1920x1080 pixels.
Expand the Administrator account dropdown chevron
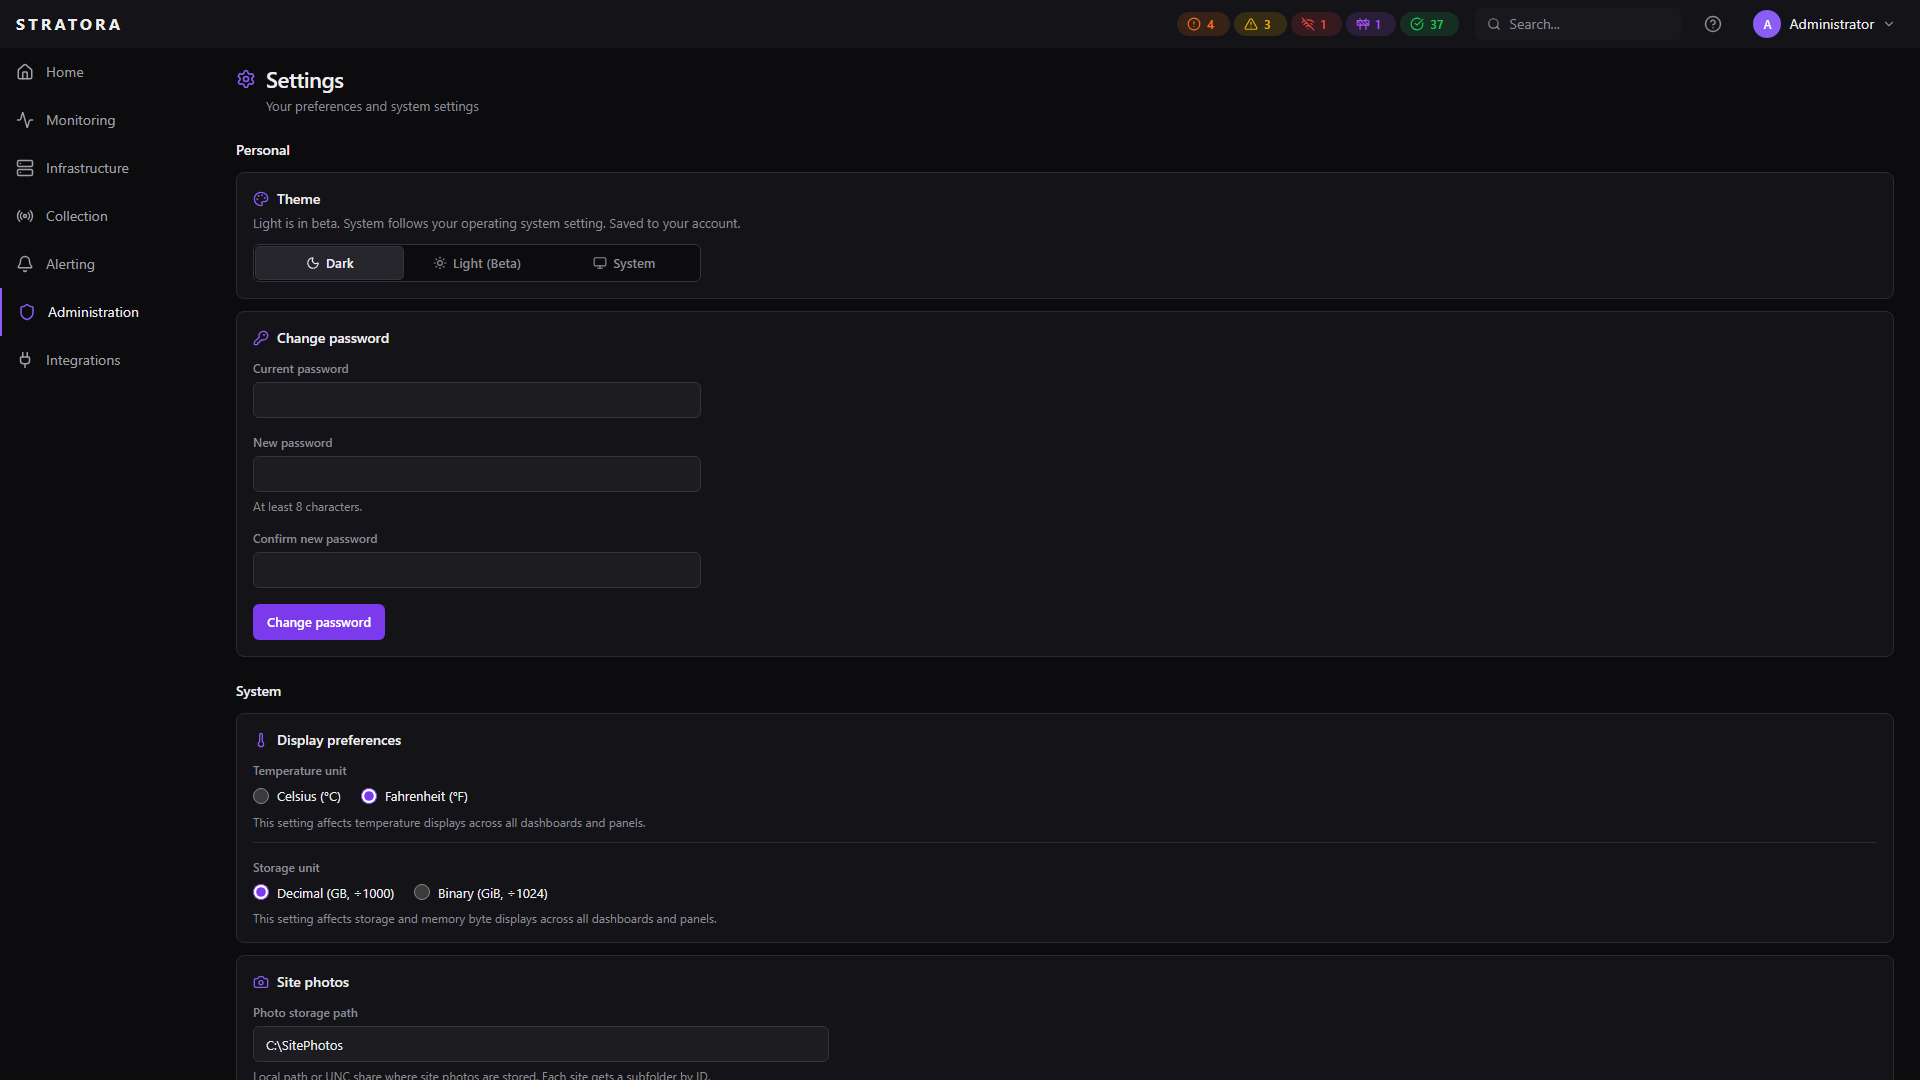point(1889,24)
